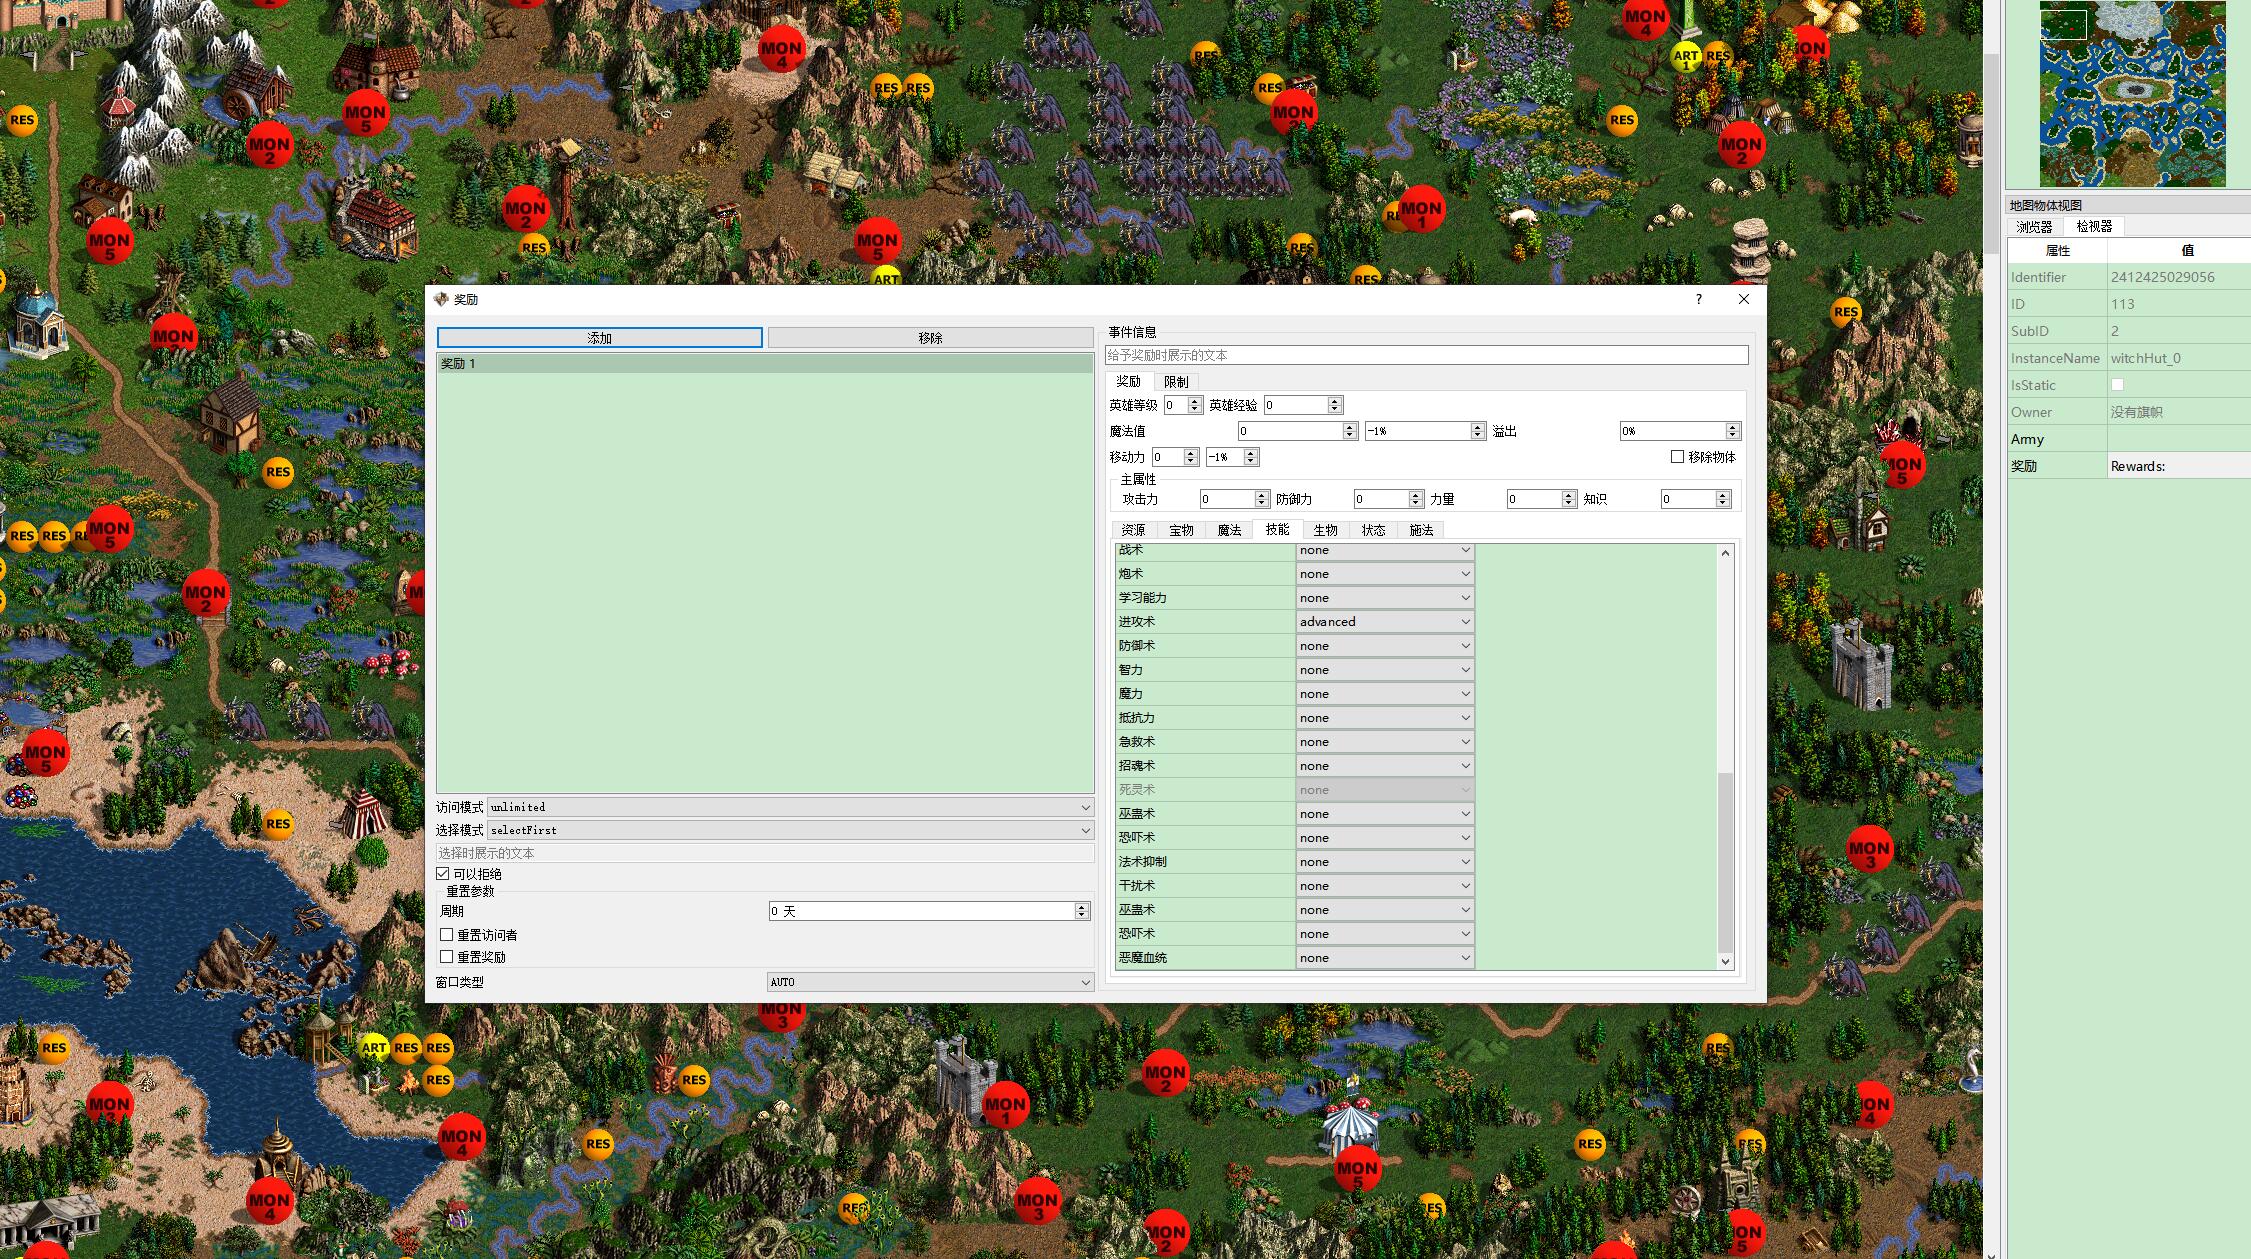
Task: Click the 力量 spin box
Action: [x=1542, y=499]
